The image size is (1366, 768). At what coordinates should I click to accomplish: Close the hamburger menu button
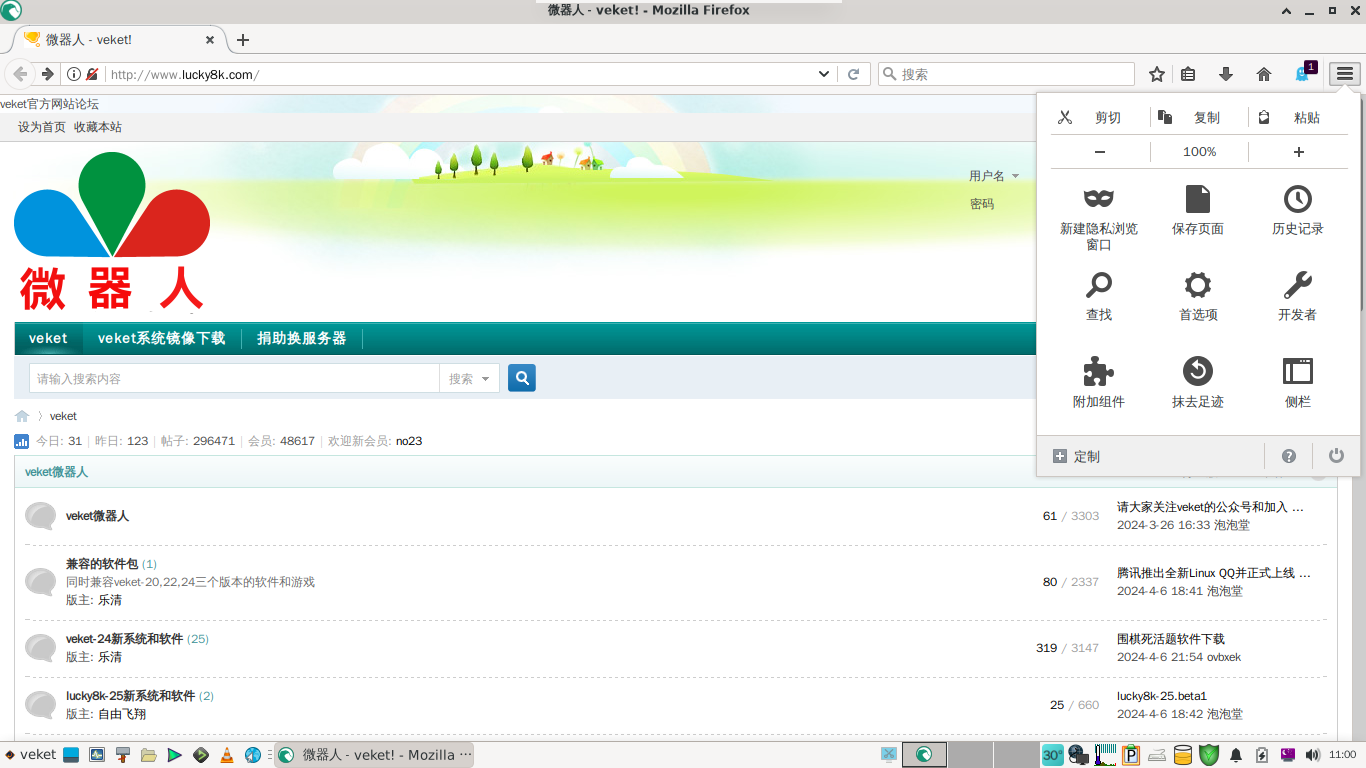[1345, 74]
